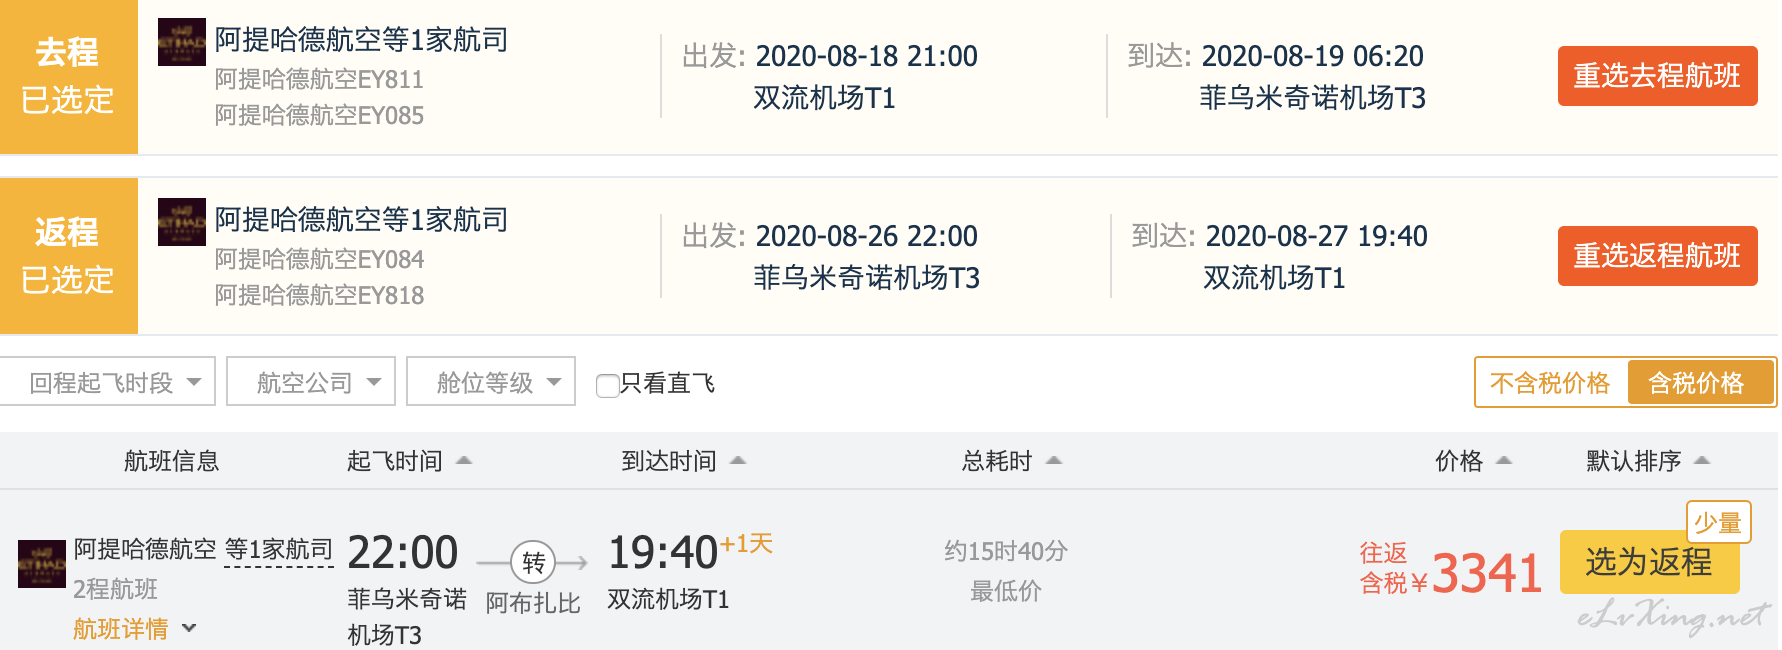Click Etihad logo in flight results list
Image resolution: width=1782 pixels, height=650 pixels.
(41, 564)
